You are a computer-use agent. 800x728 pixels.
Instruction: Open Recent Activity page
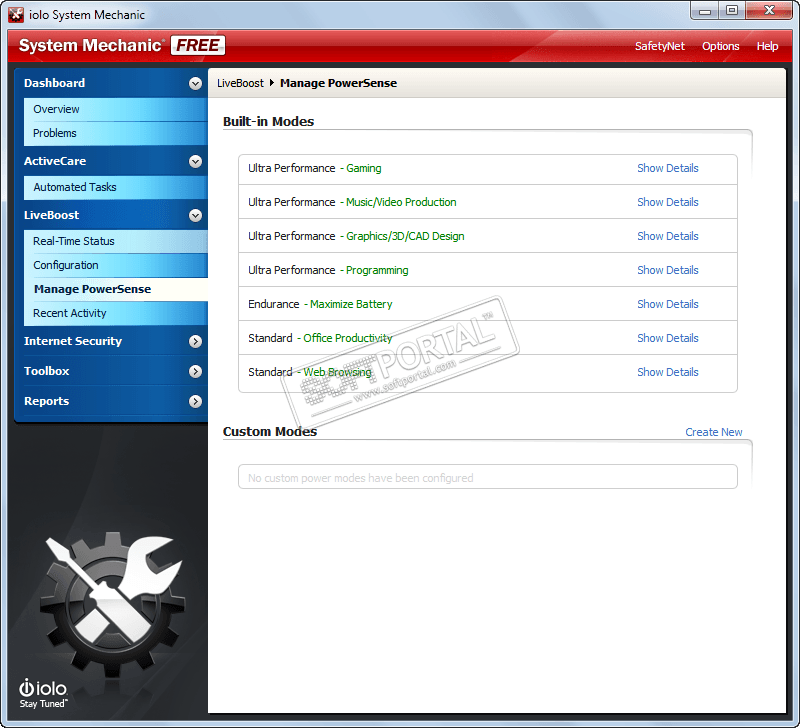(116, 313)
